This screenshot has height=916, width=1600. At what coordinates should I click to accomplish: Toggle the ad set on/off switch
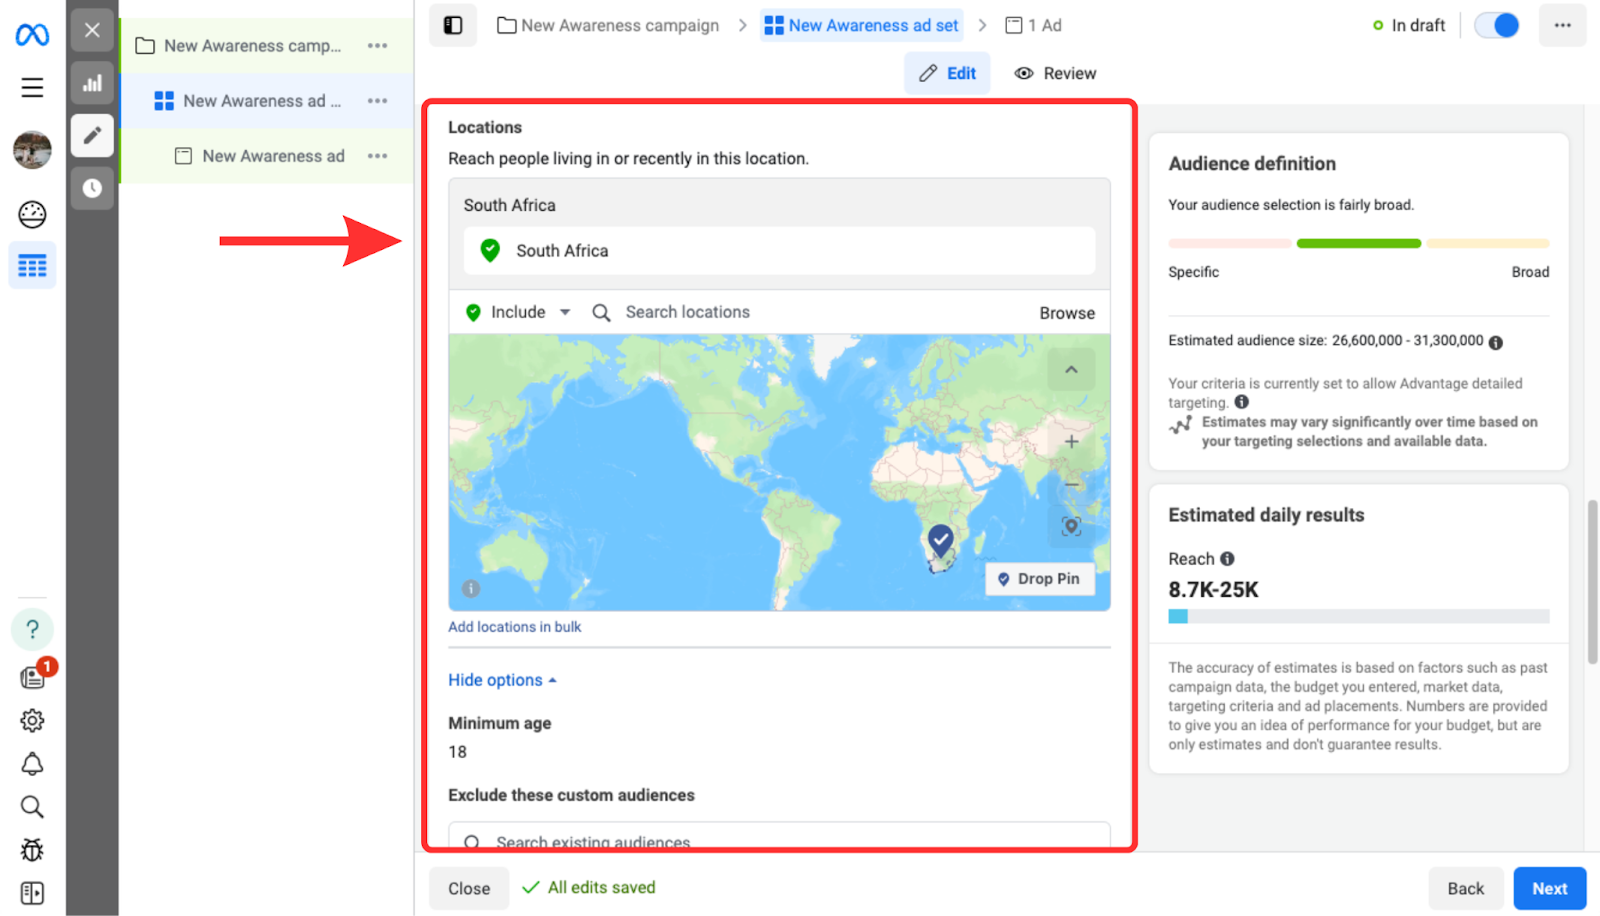(1497, 25)
